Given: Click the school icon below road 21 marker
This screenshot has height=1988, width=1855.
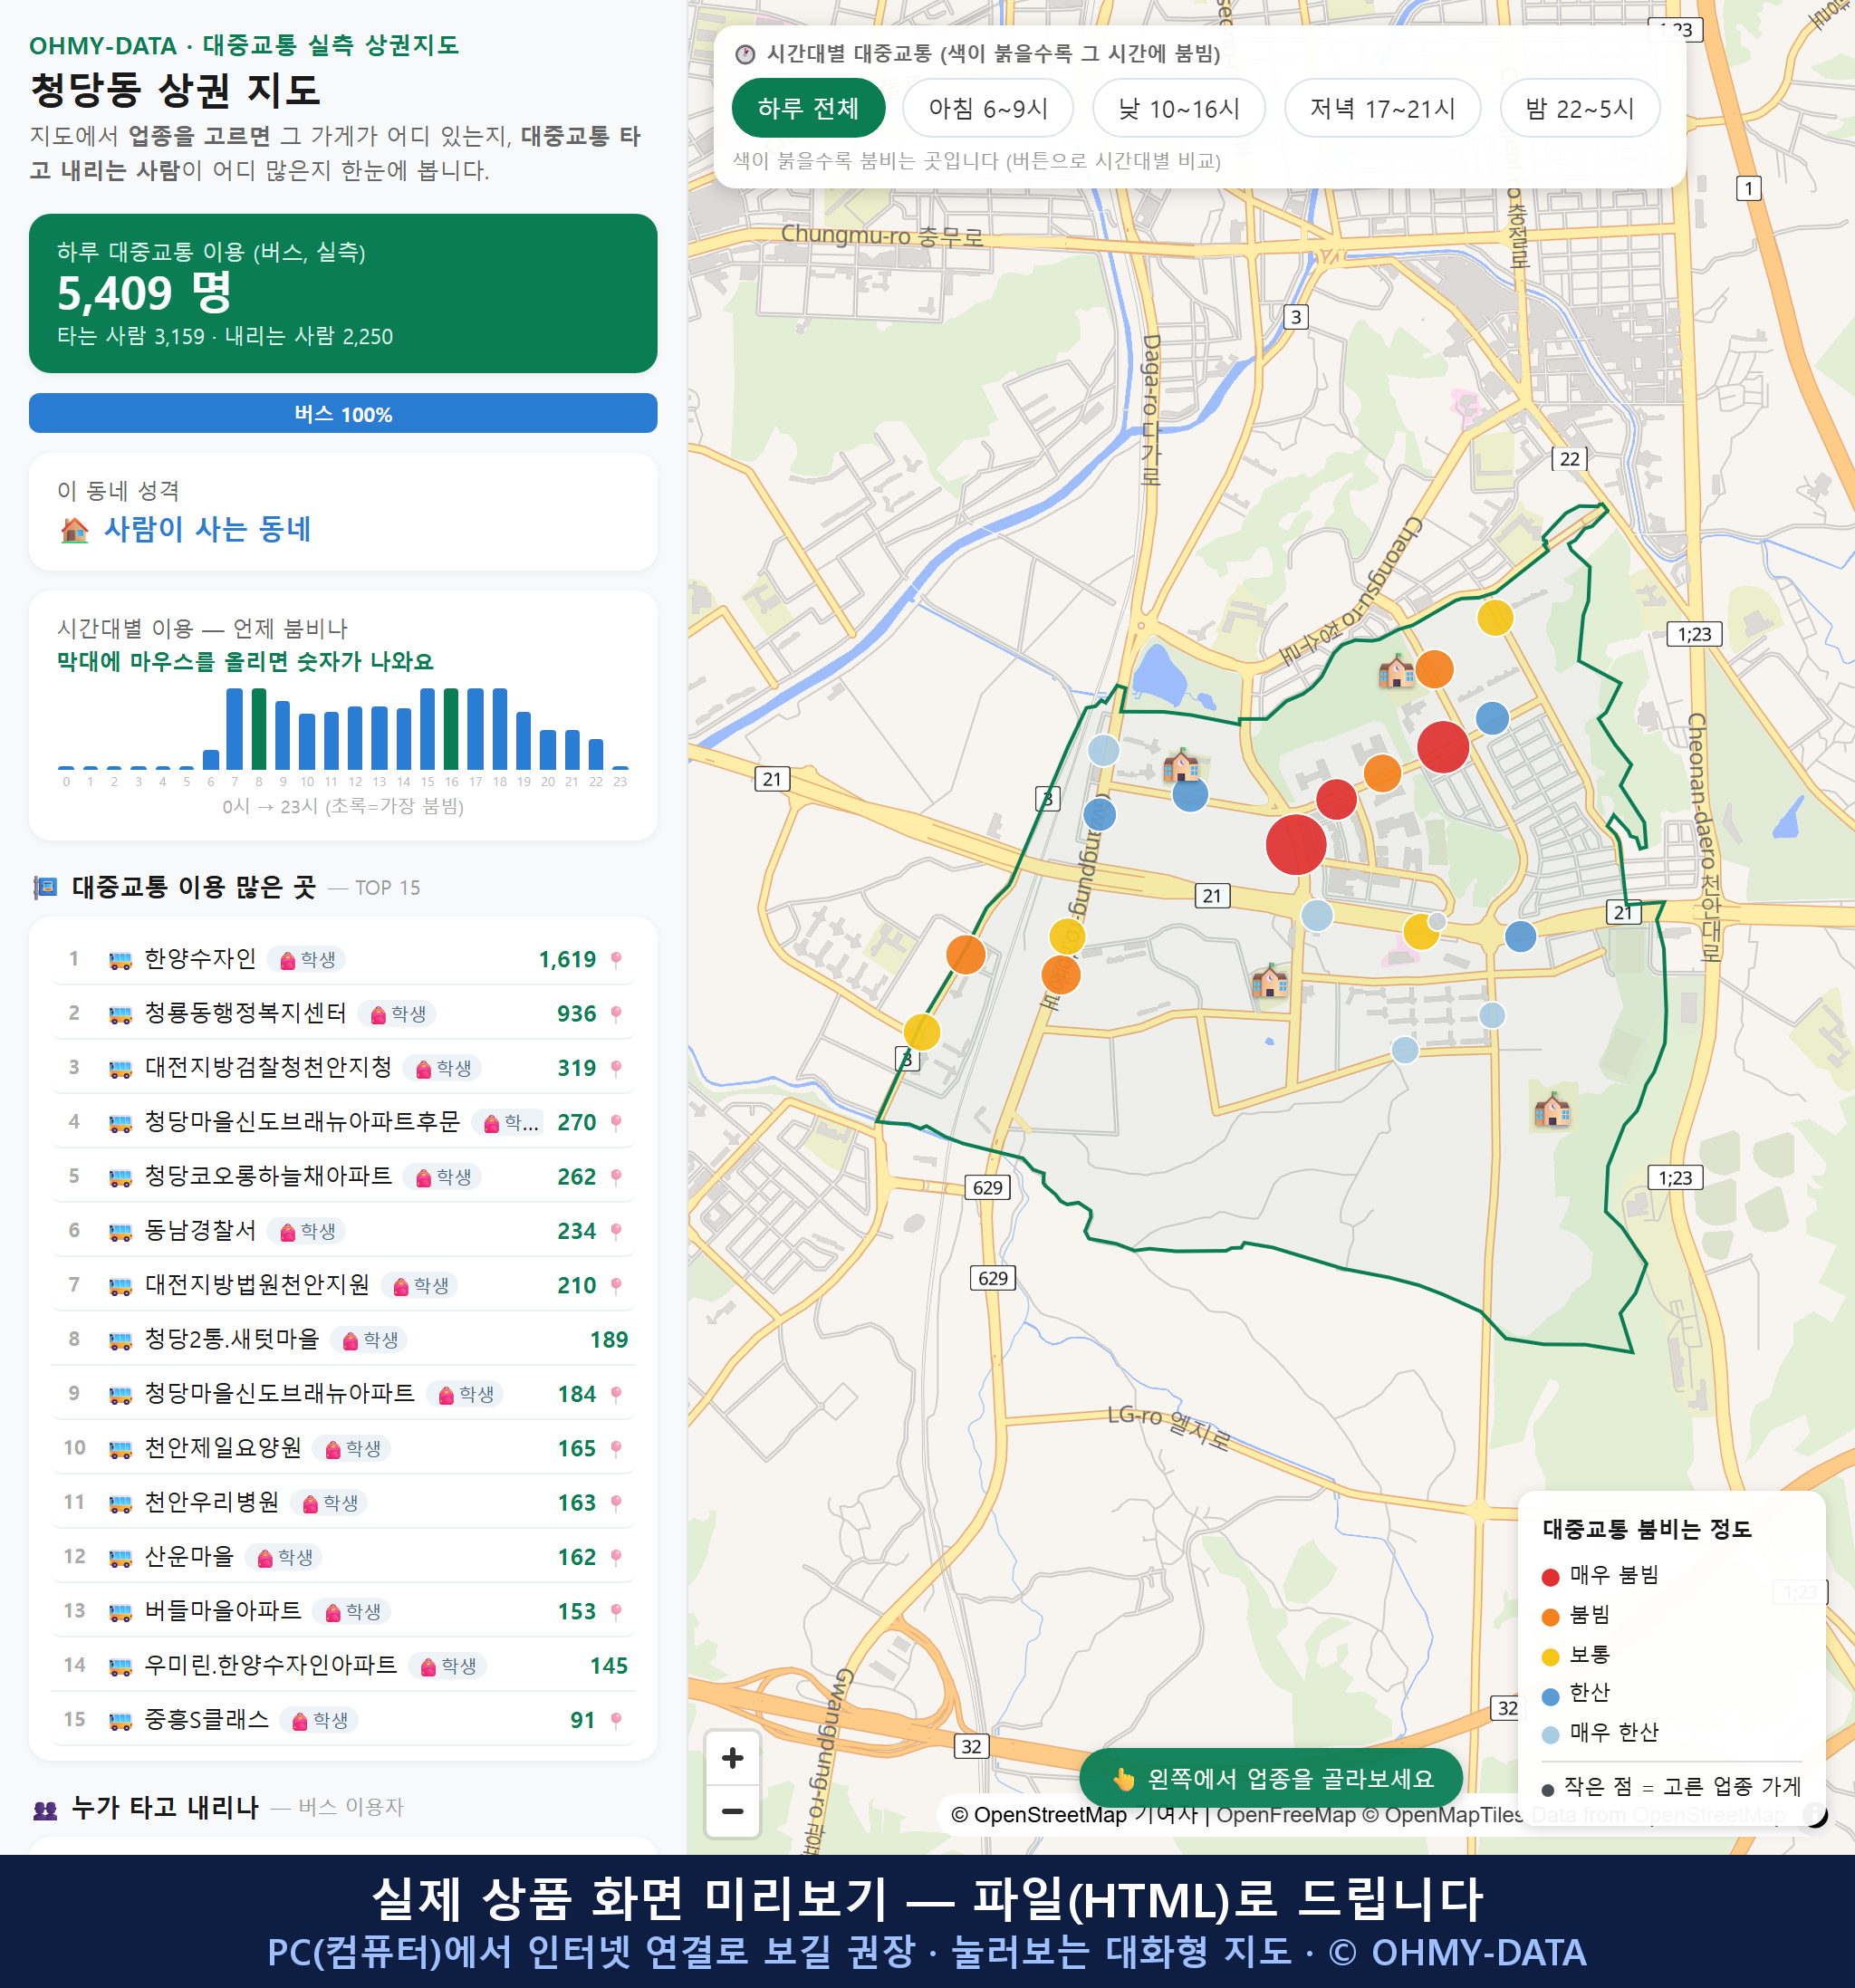Looking at the screenshot, I should click(x=1270, y=981).
